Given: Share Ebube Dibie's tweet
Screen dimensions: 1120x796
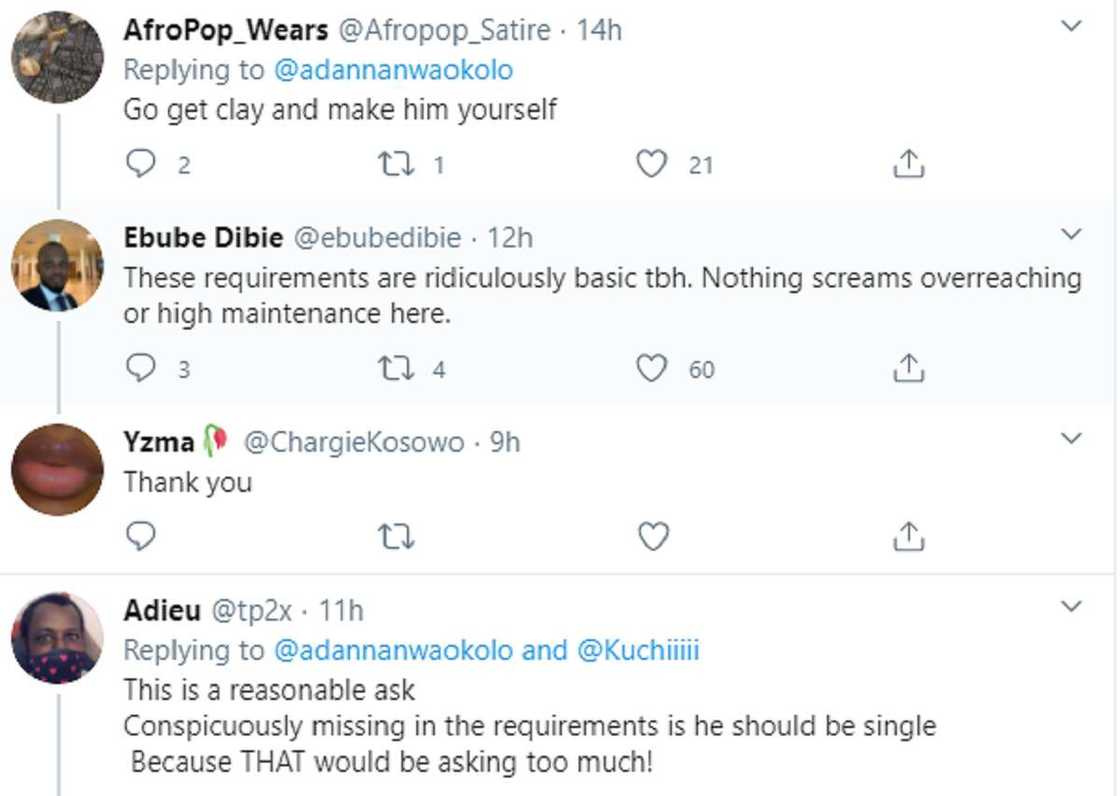Looking at the screenshot, I should coord(908,370).
